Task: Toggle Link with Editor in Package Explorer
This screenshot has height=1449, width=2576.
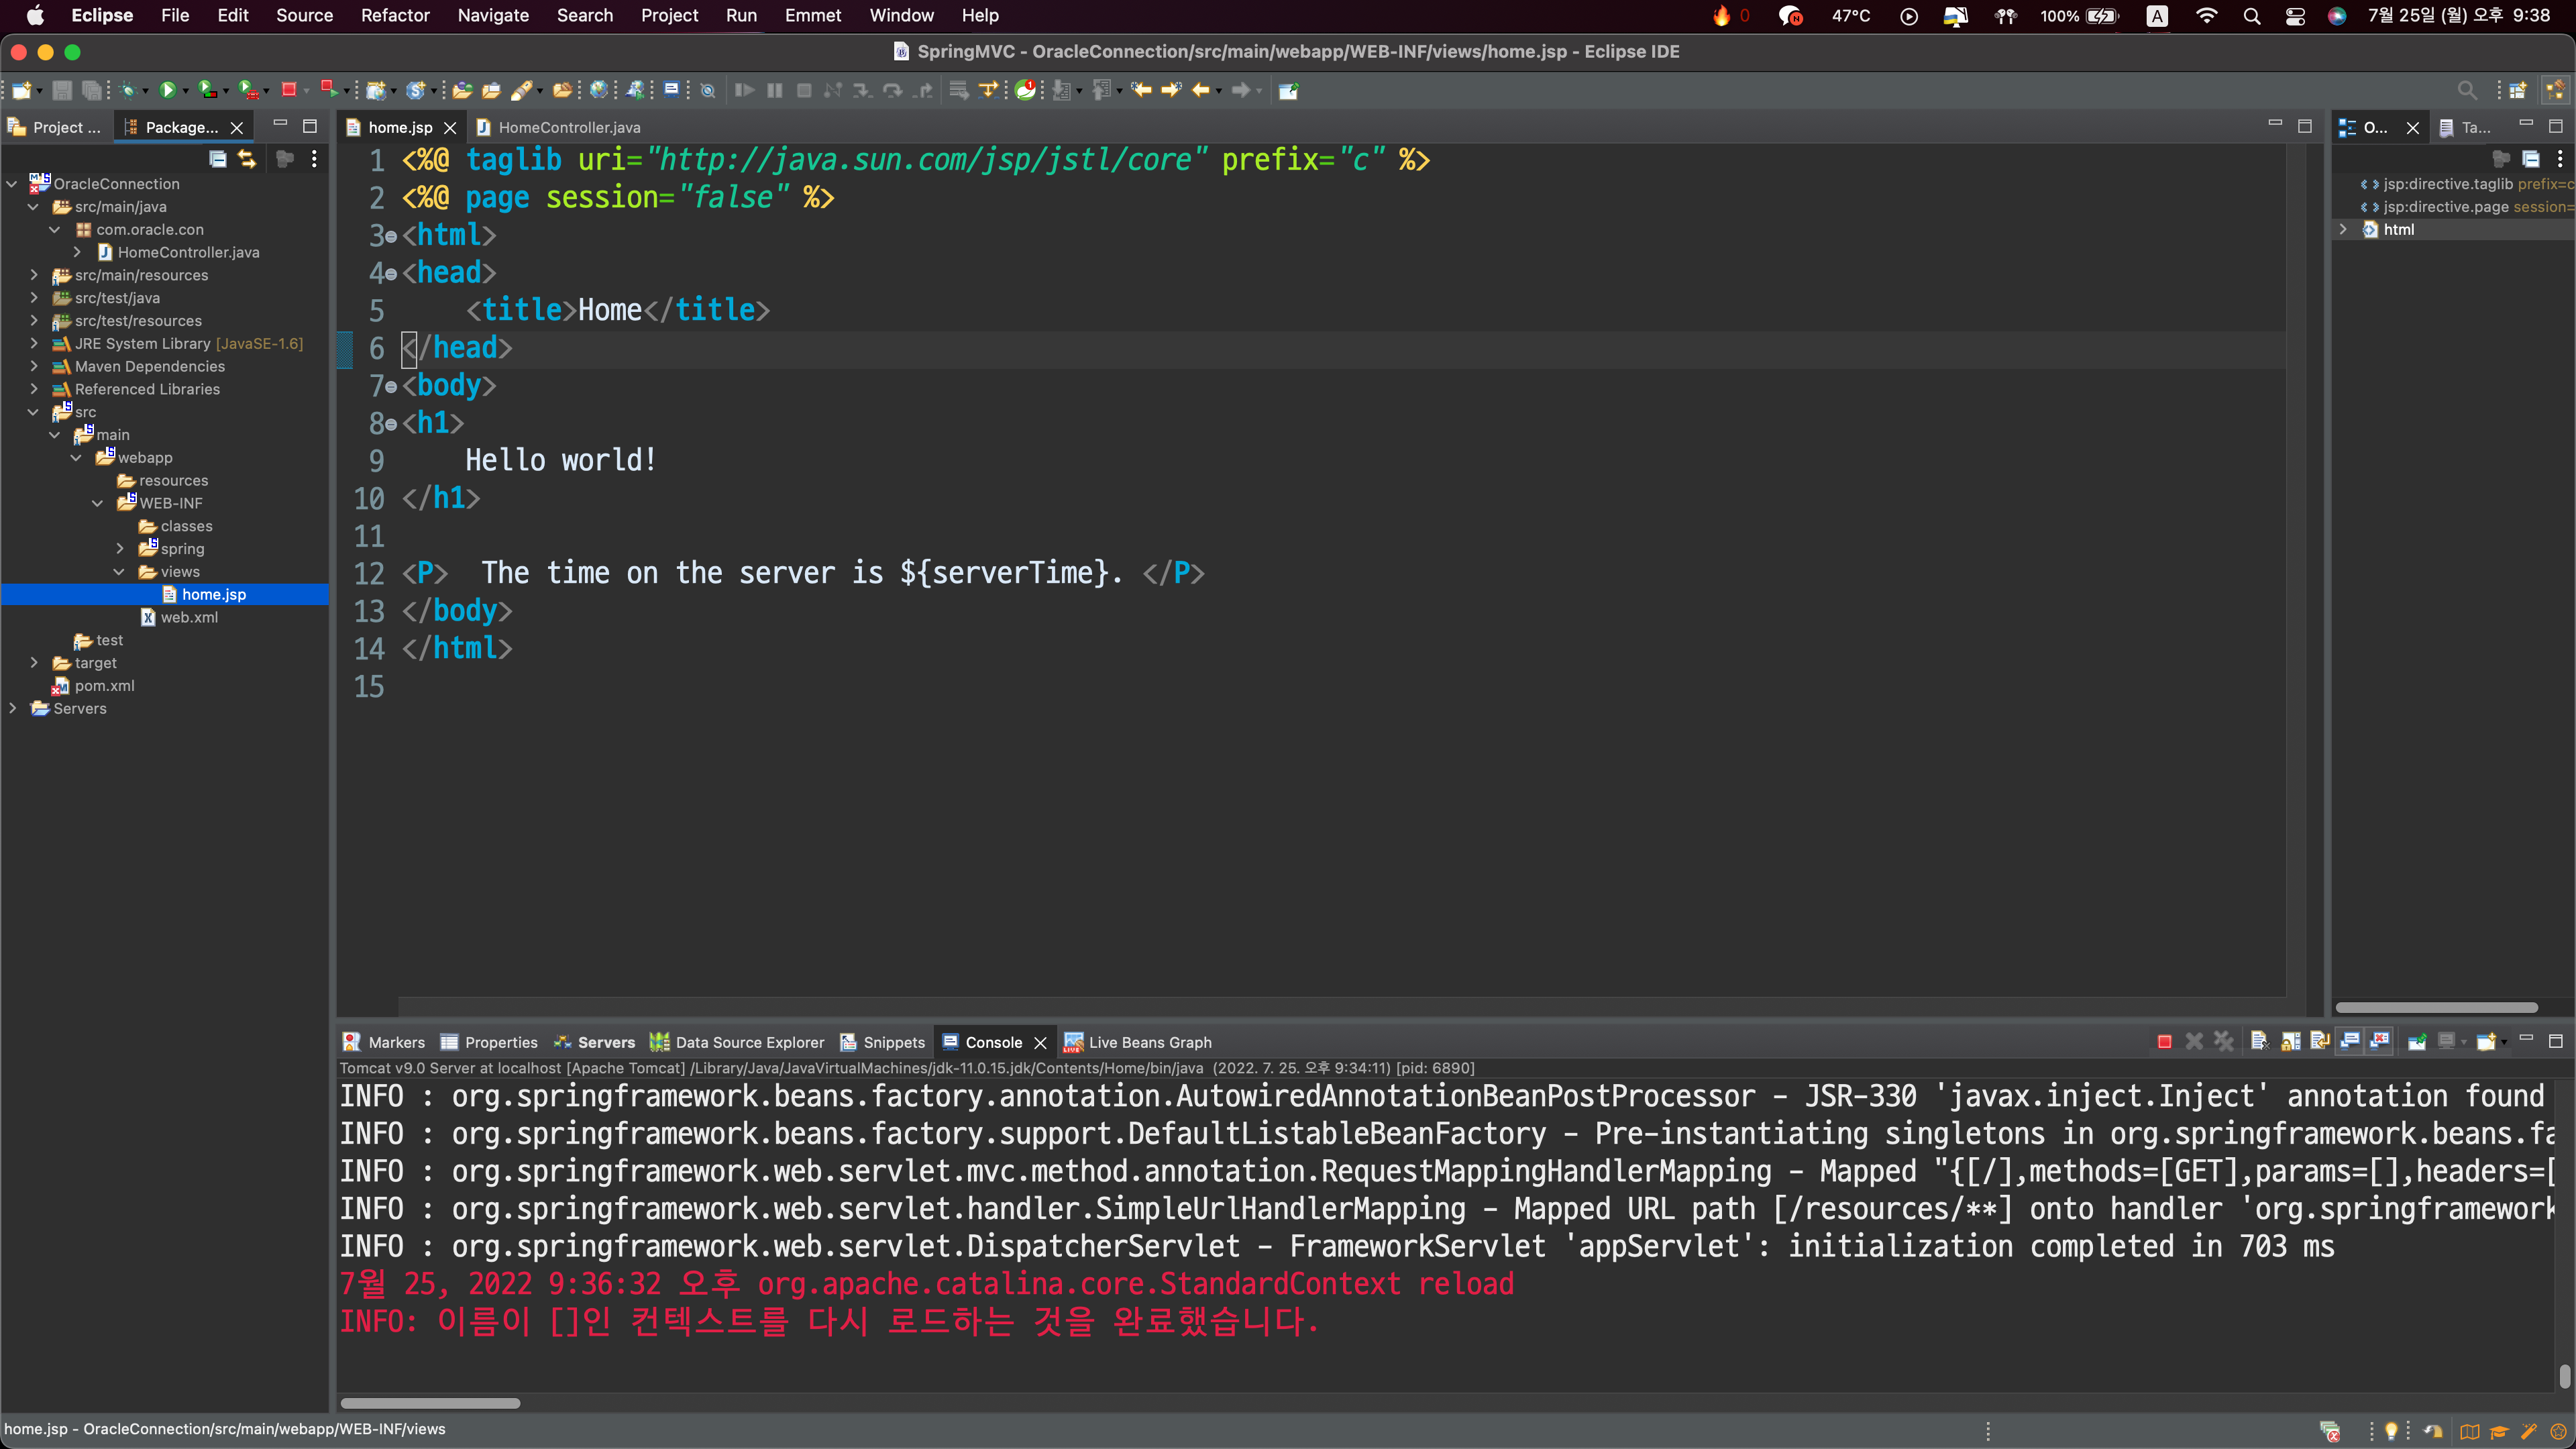Action: pos(247,159)
